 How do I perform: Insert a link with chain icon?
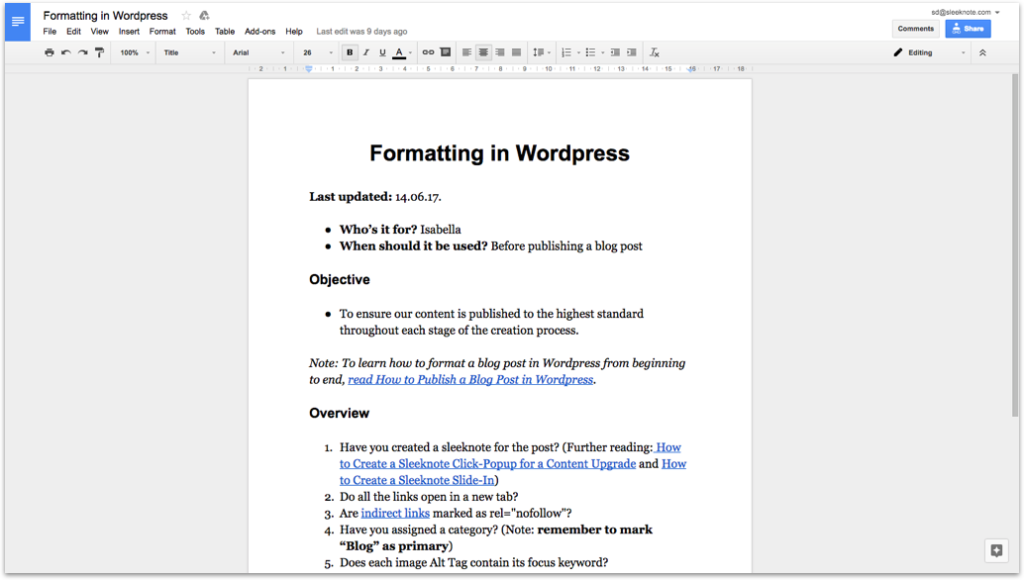(428, 52)
